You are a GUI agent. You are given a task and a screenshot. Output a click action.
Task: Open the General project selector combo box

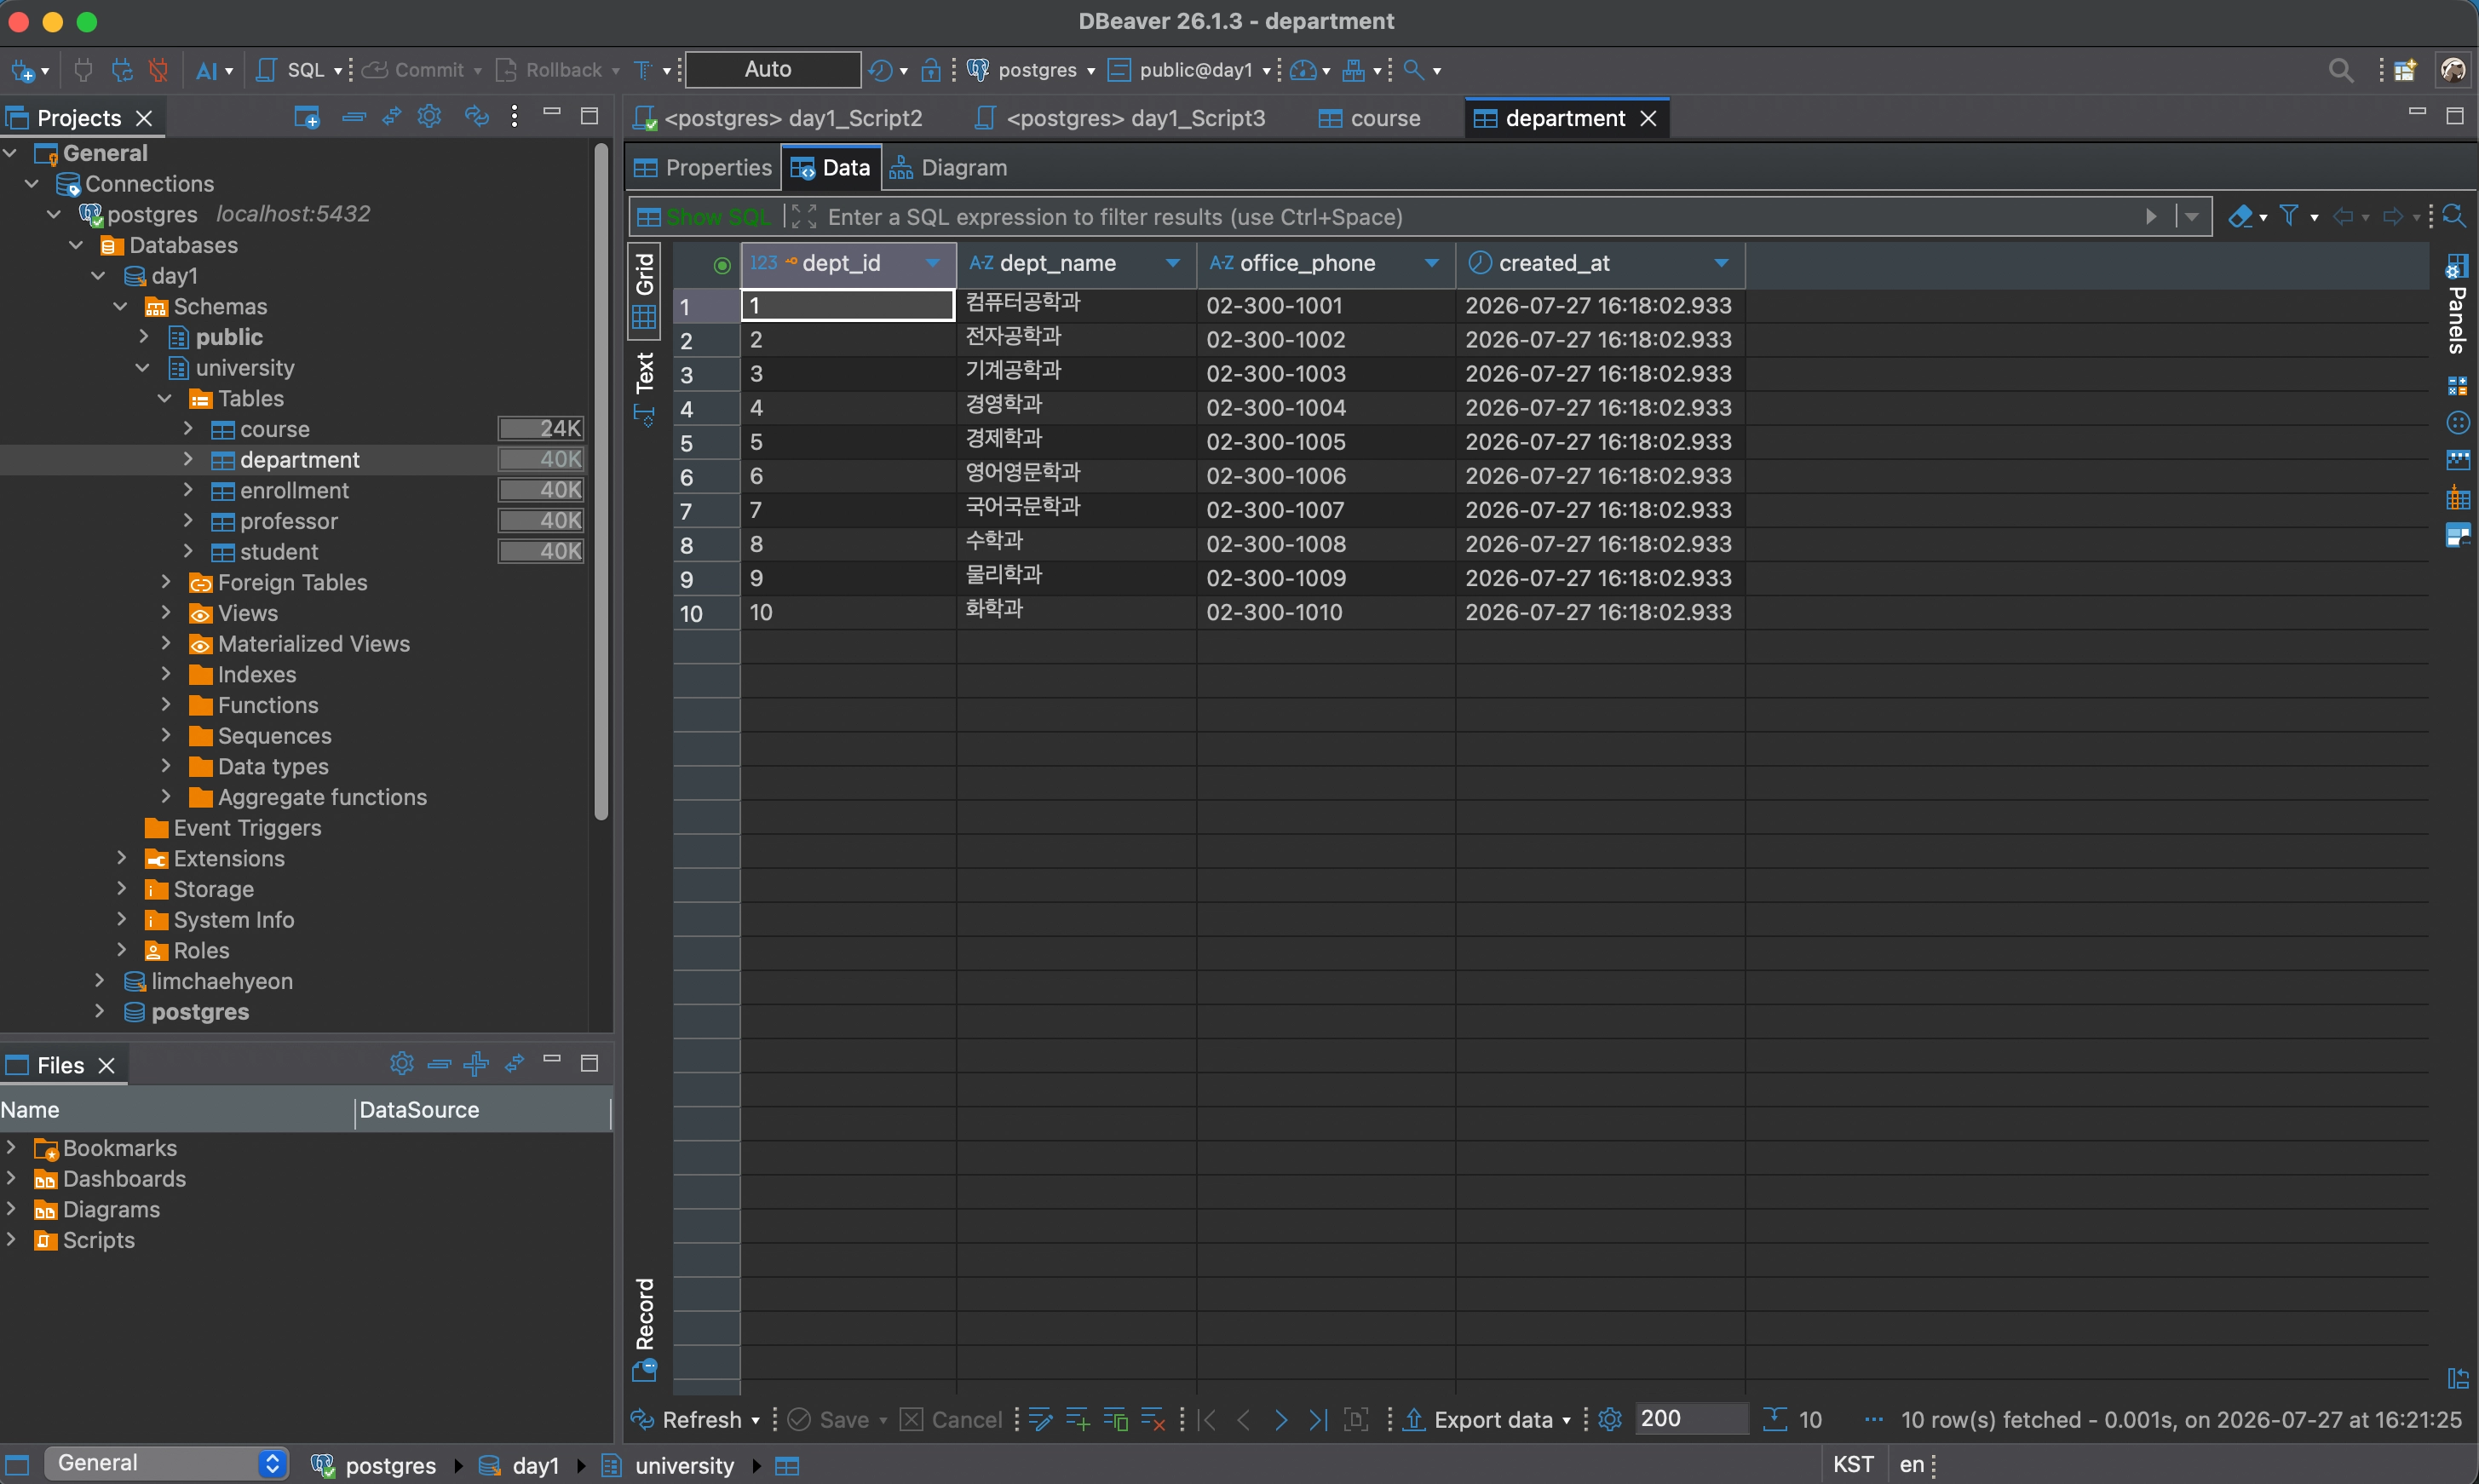166,1464
